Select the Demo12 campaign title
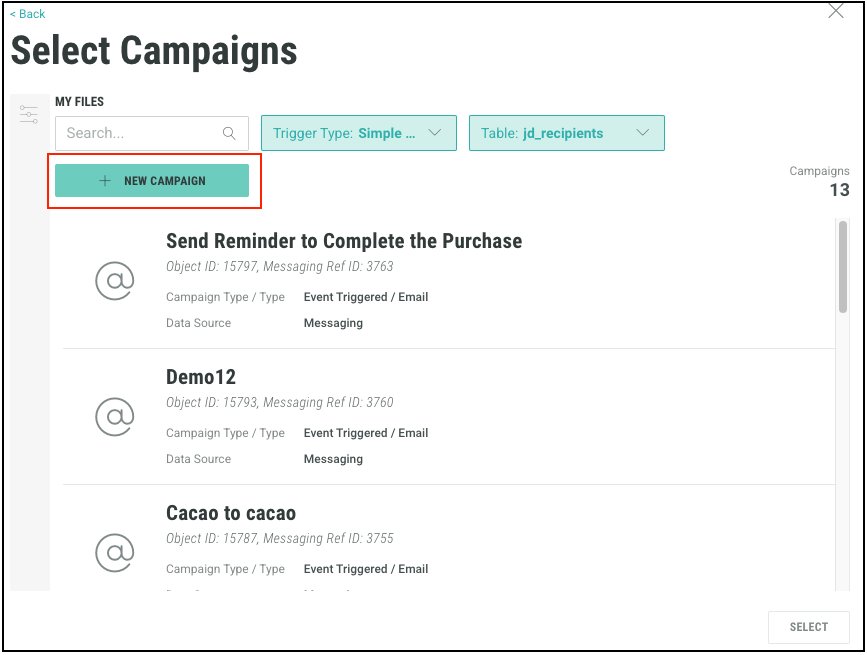Viewport: 867px width, 655px height. tap(201, 377)
